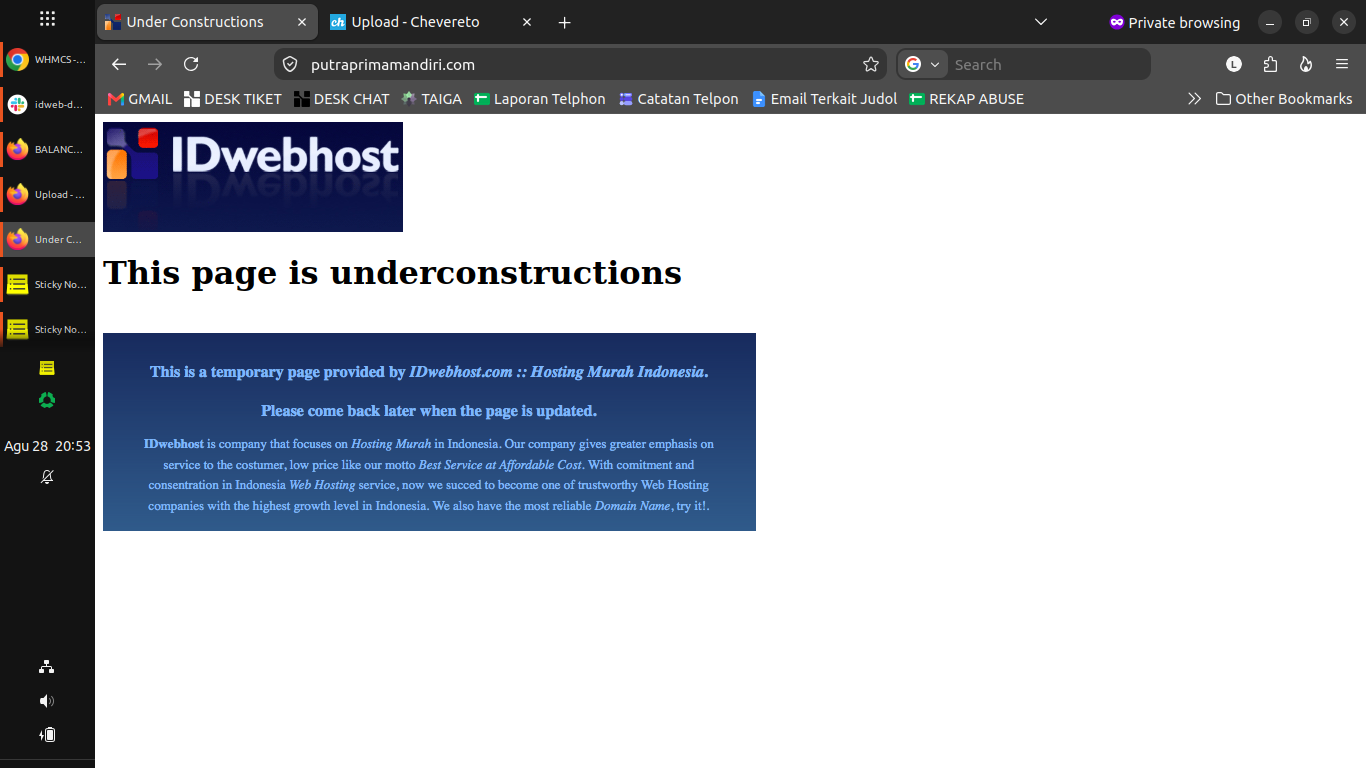Open the network status icon

click(x=47, y=667)
